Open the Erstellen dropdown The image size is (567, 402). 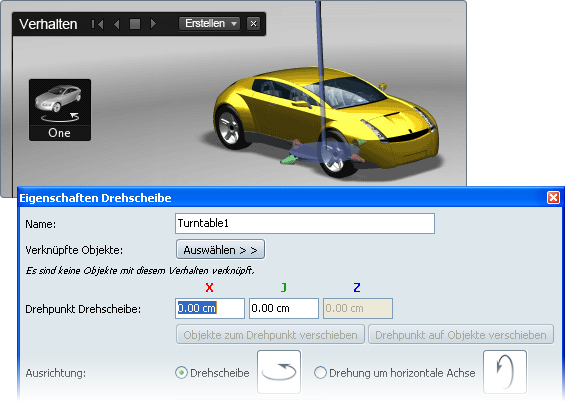pyautogui.click(x=210, y=23)
